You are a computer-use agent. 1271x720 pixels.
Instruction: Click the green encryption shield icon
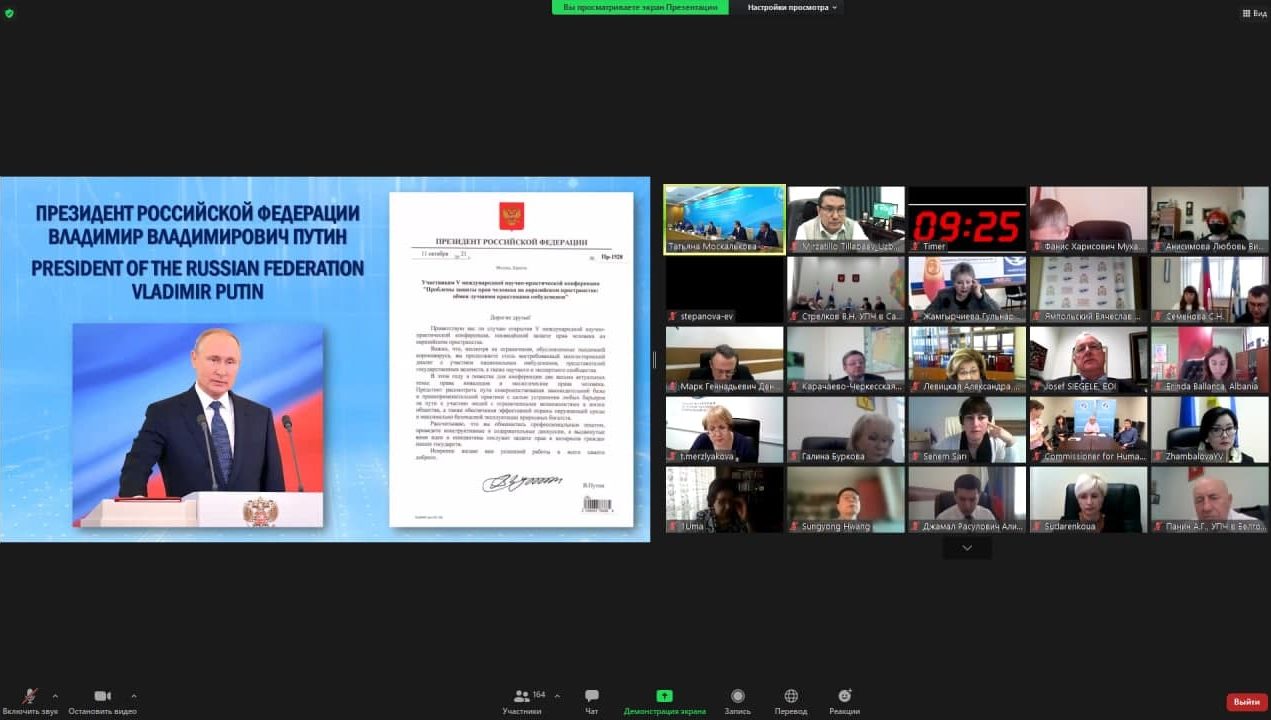[9, 13]
